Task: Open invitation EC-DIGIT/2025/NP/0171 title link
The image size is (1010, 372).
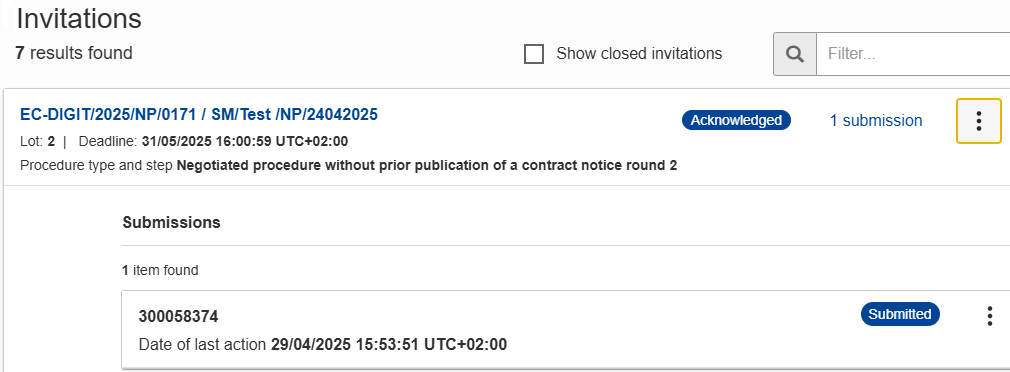Action: coord(199,115)
